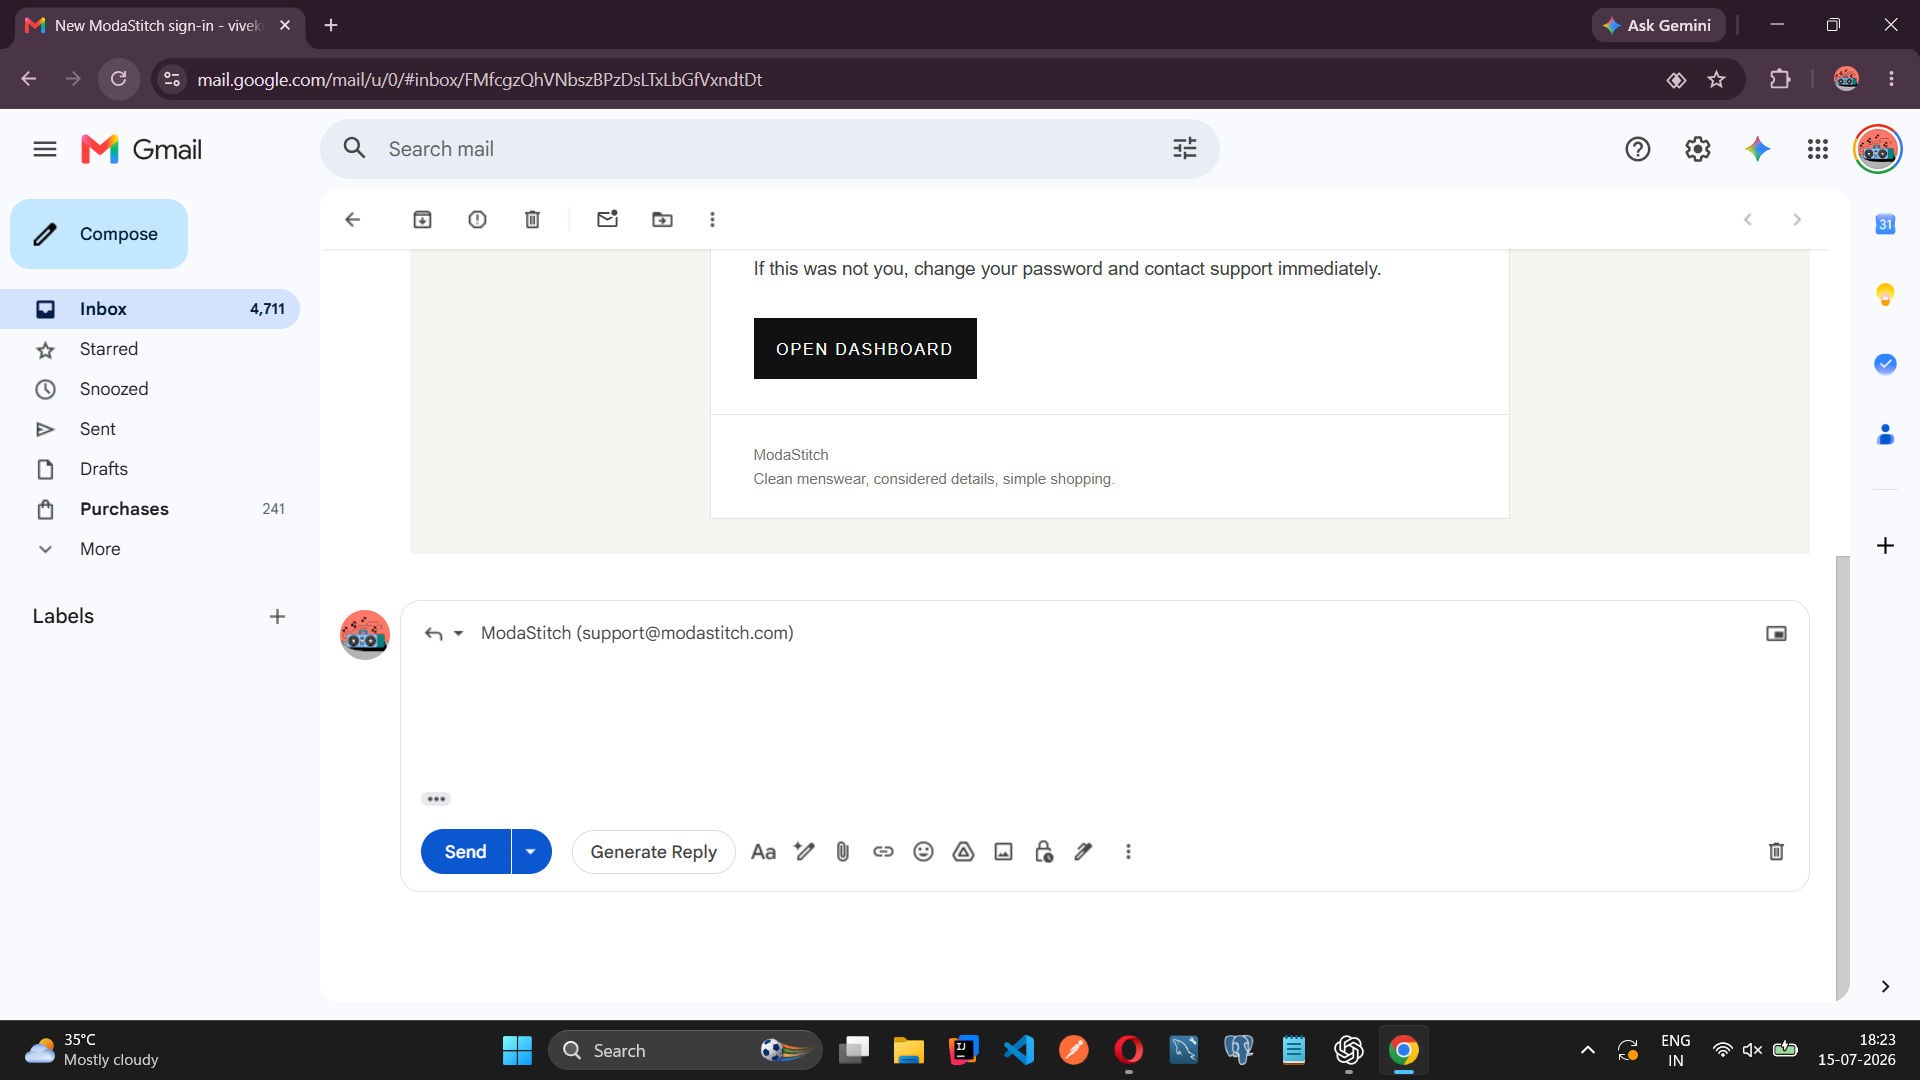
Task: Open File Explorer from taskbar
Action: click(908, 1050)
